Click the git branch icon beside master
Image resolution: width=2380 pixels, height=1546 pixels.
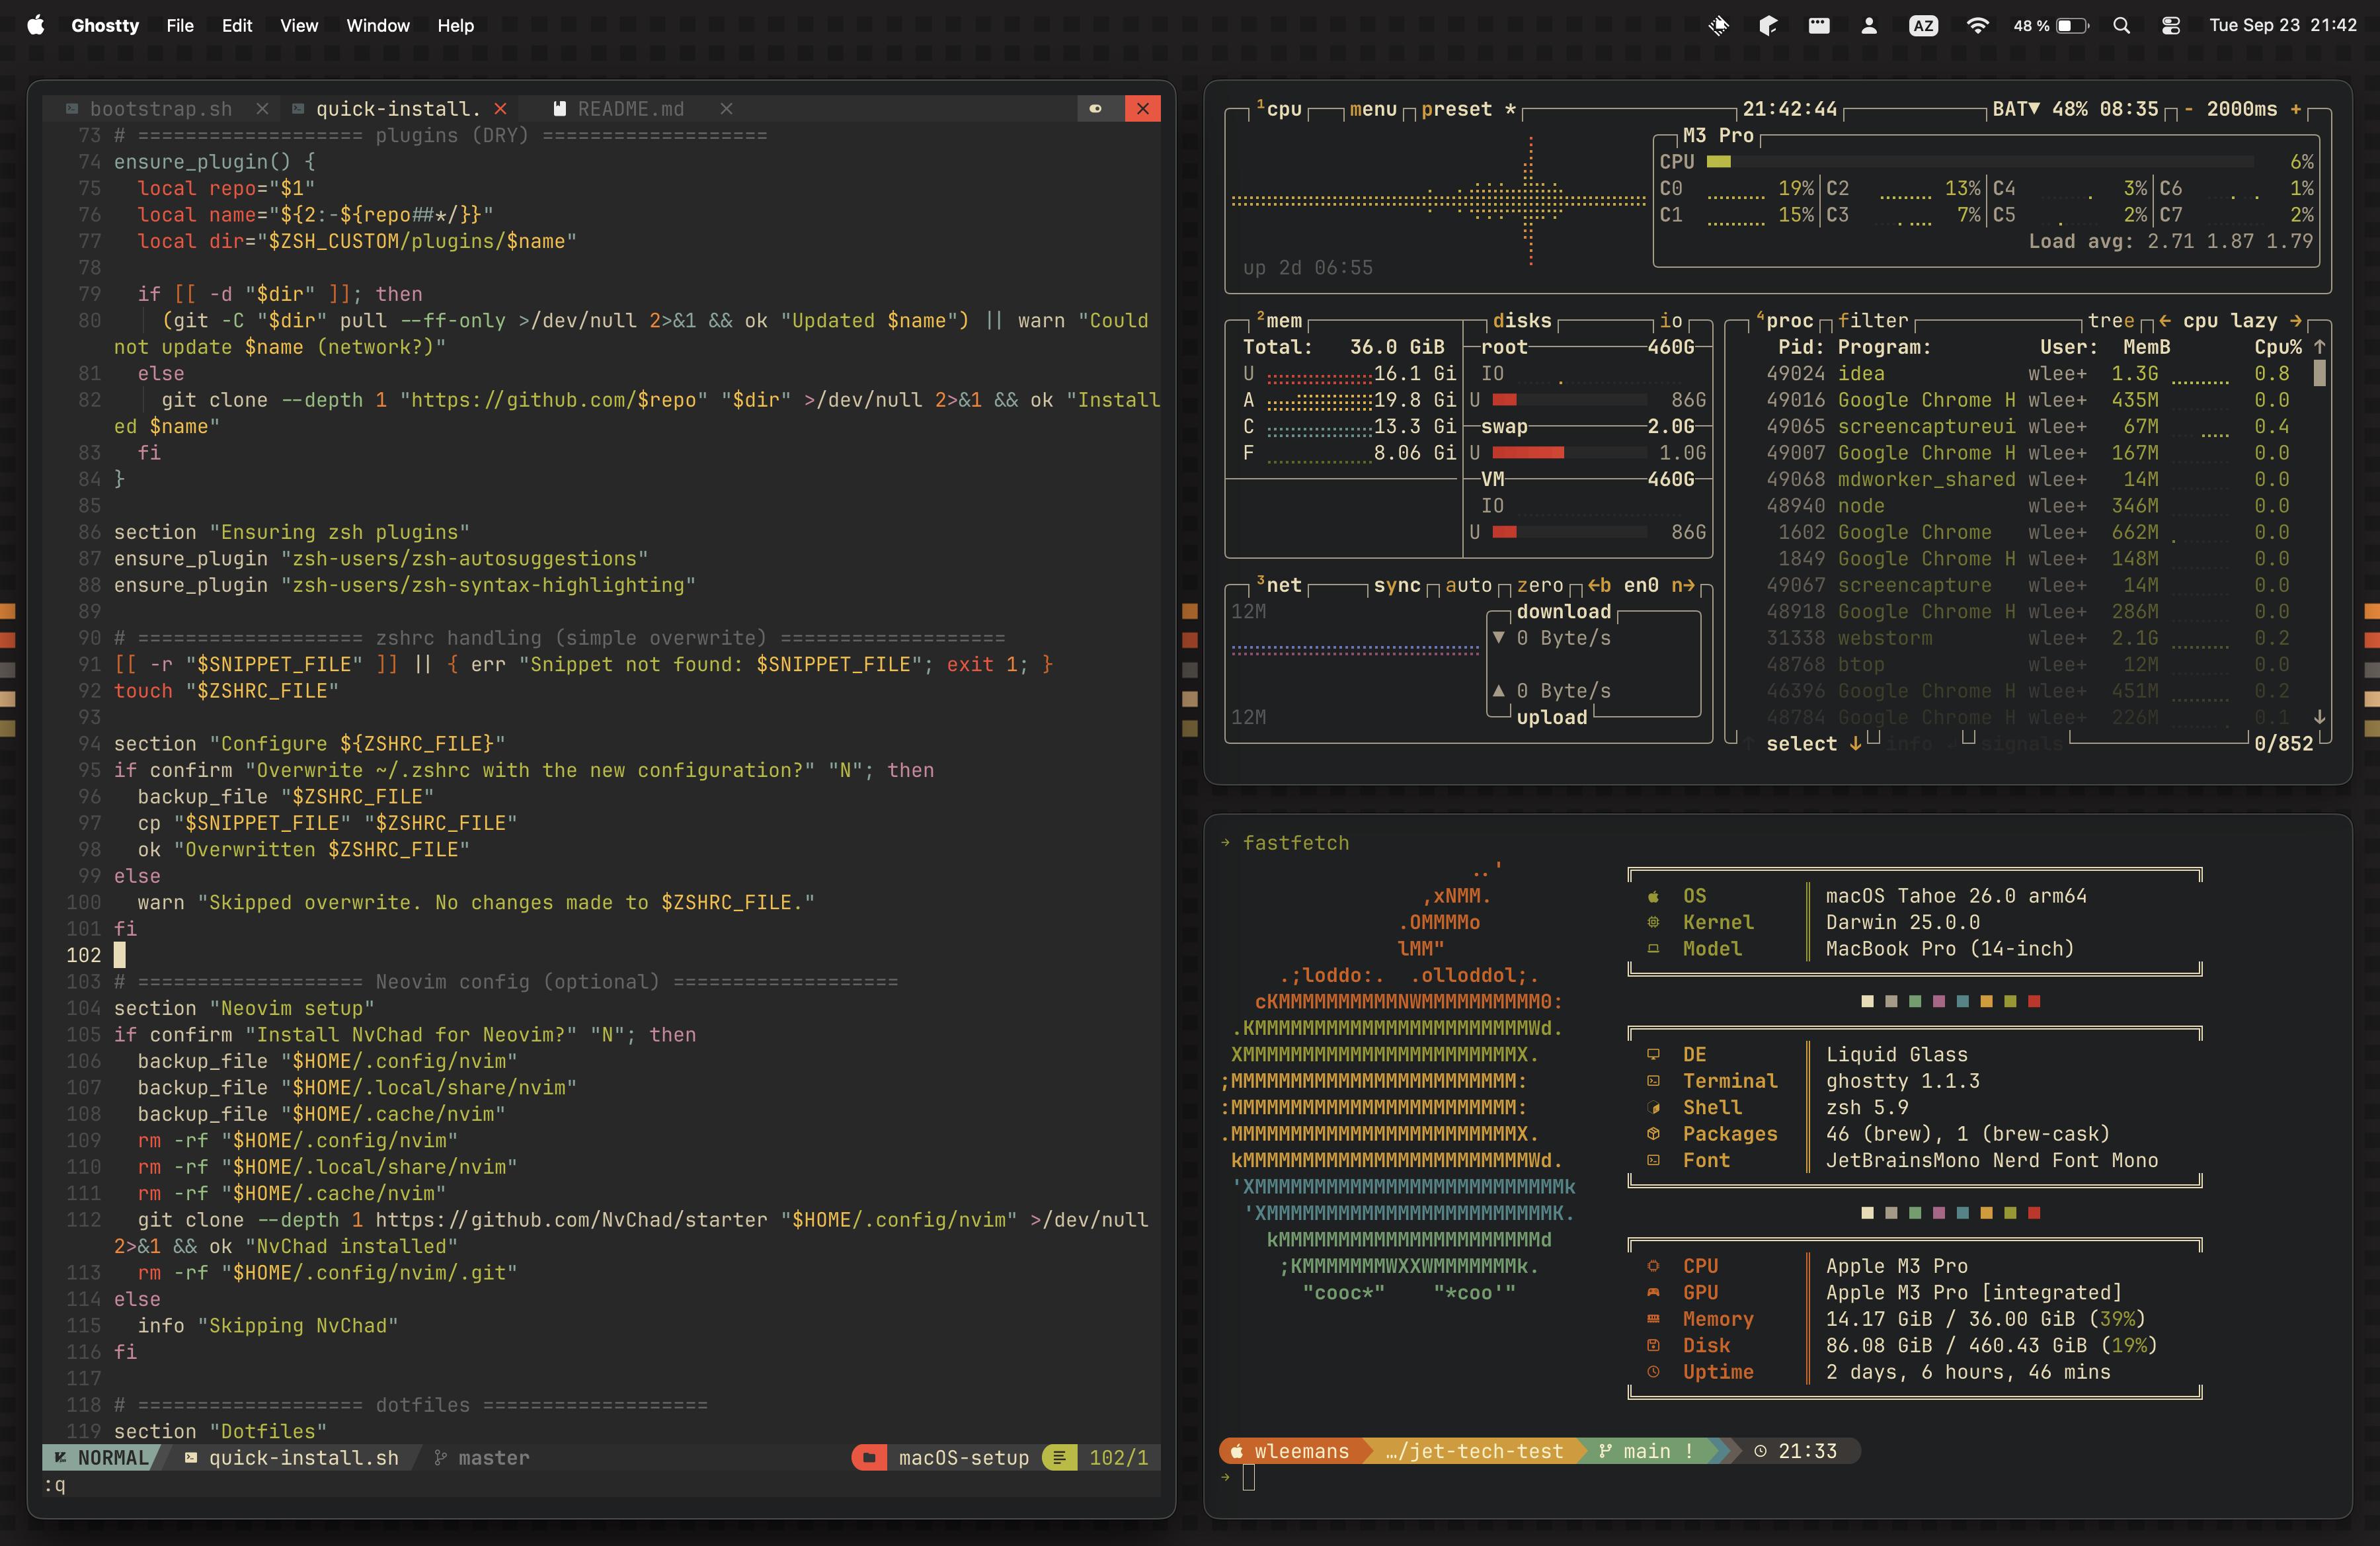tap(440, 1458)
